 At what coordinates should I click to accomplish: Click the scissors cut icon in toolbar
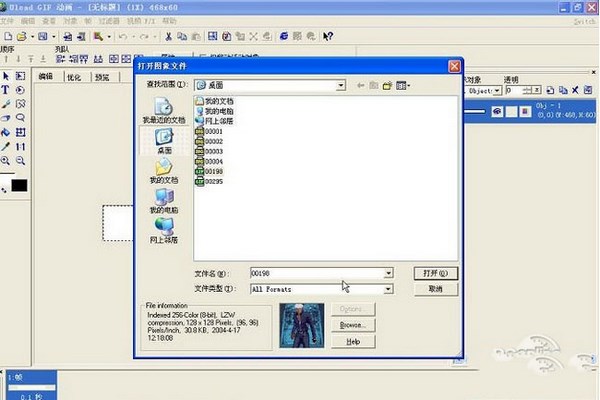click(x=169, y=37)
